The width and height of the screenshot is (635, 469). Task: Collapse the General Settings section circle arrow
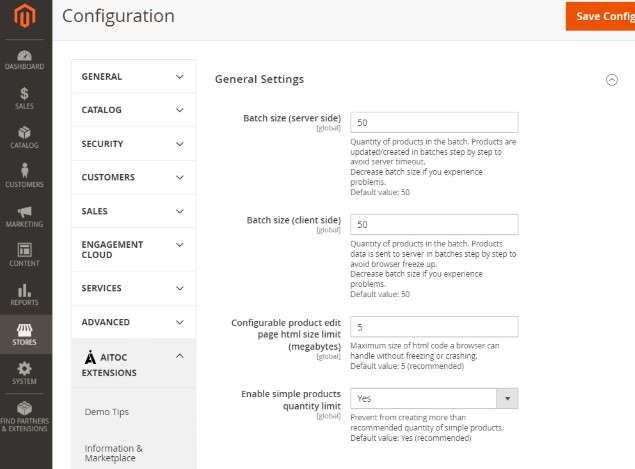tap(612, 80)
